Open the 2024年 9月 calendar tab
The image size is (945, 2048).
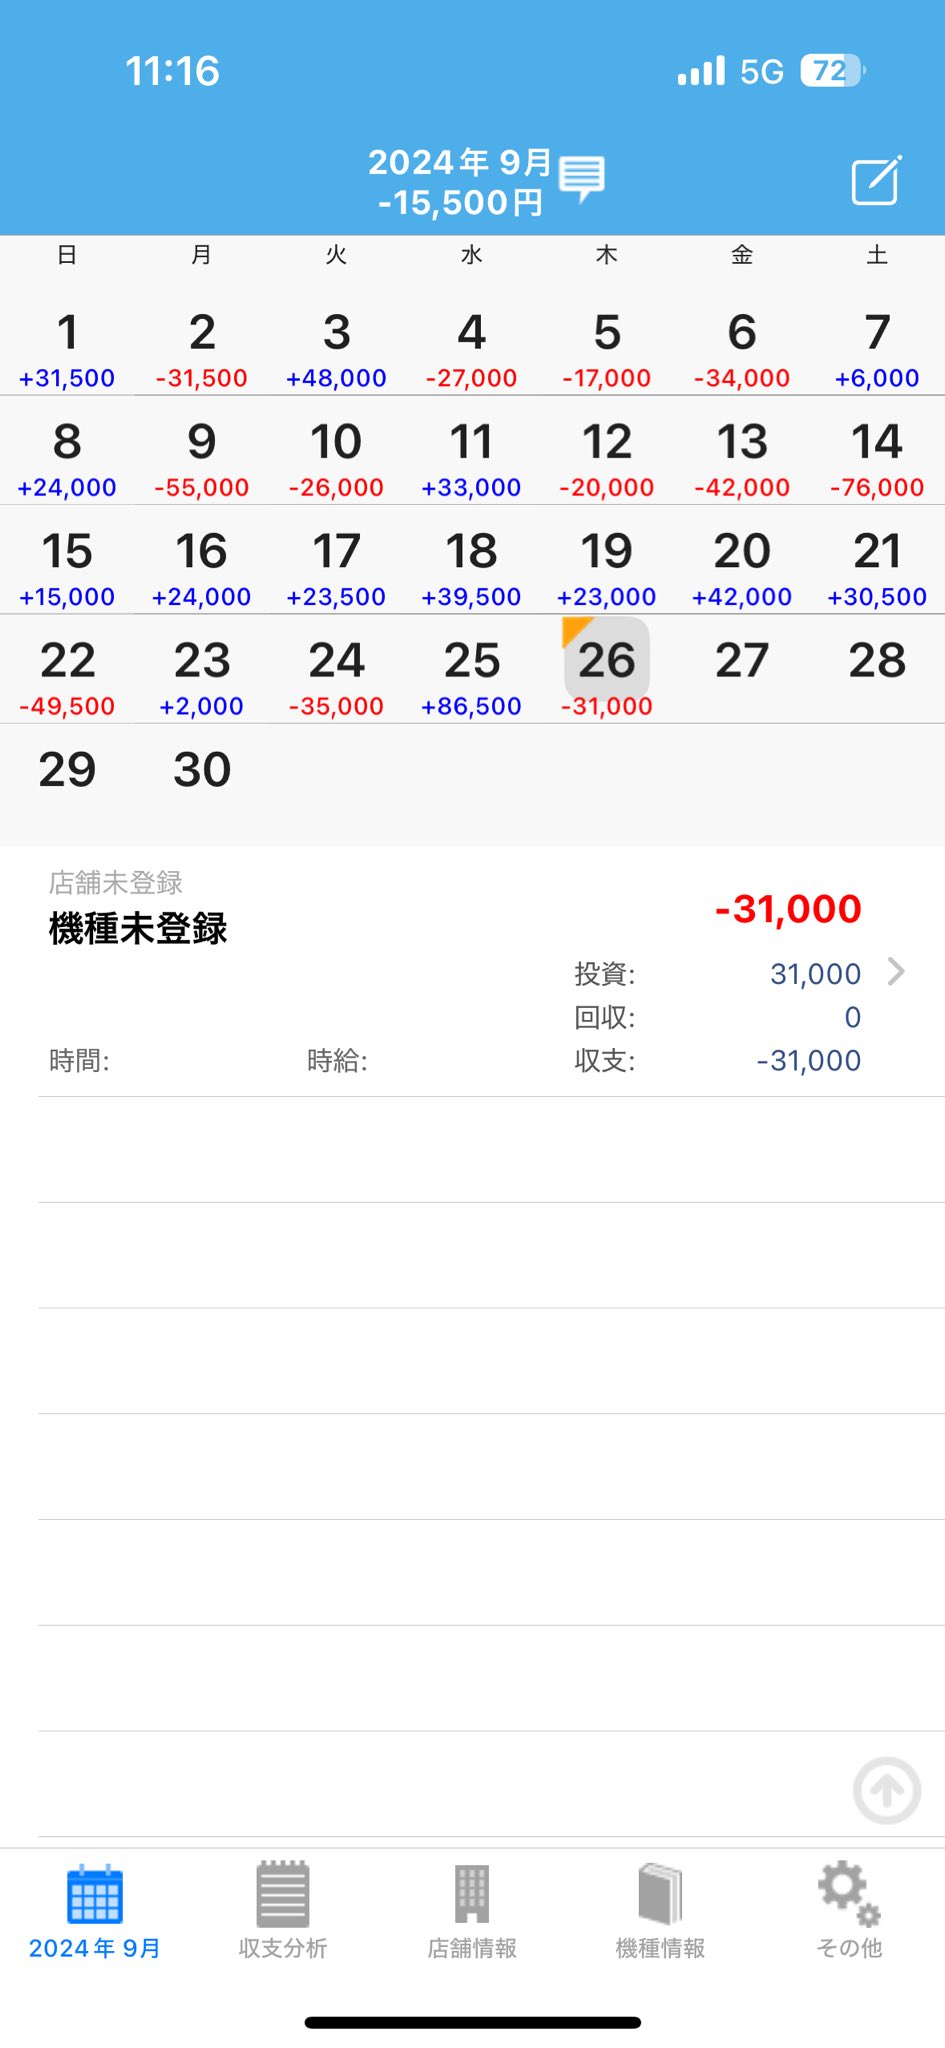coord(95,1910)
